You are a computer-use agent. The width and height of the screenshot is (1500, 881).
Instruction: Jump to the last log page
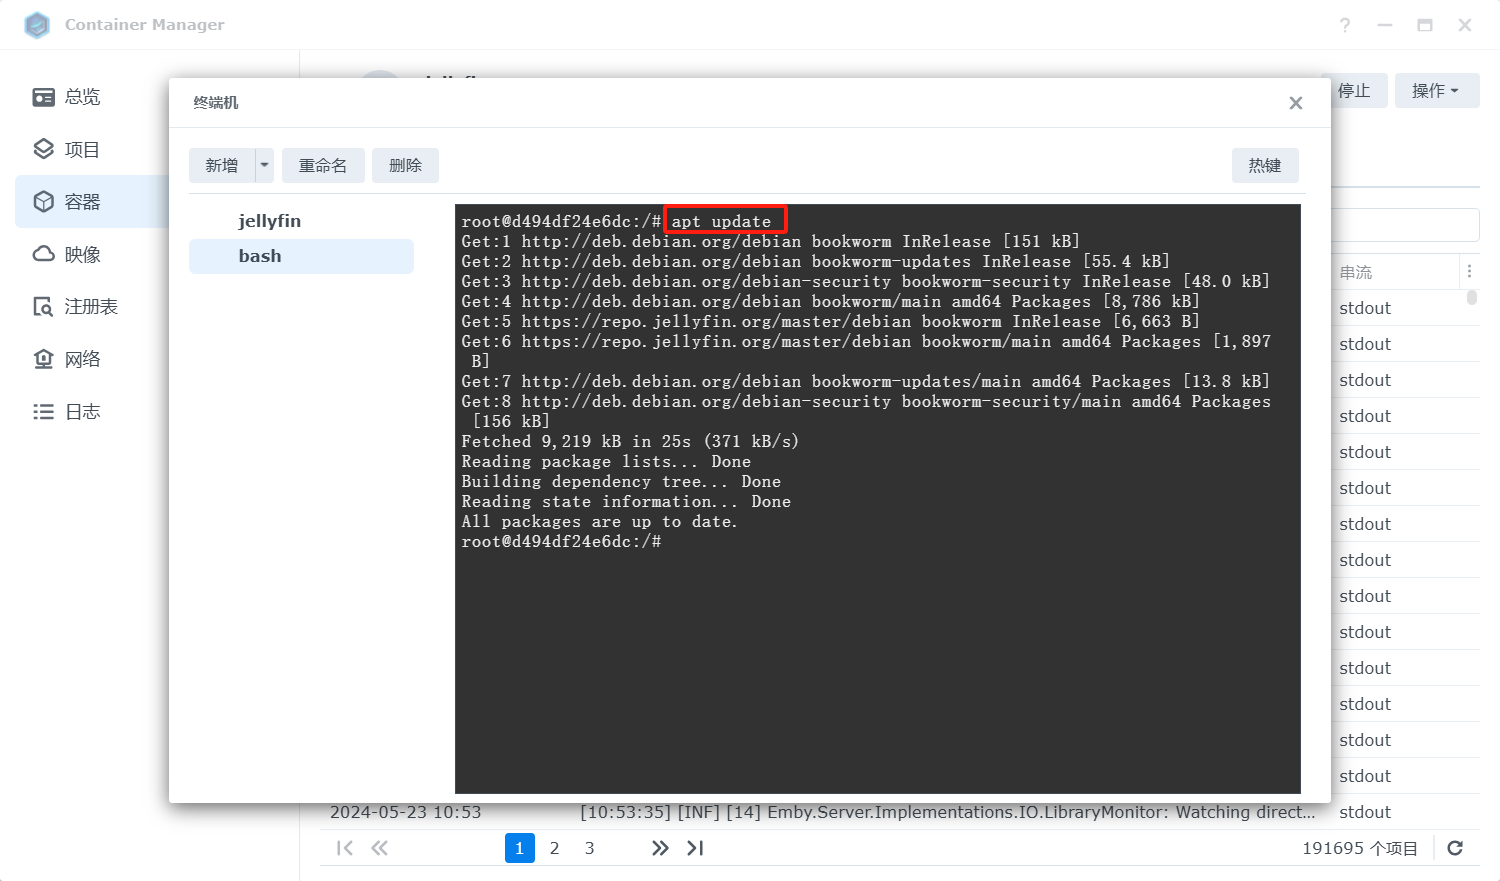695,848
